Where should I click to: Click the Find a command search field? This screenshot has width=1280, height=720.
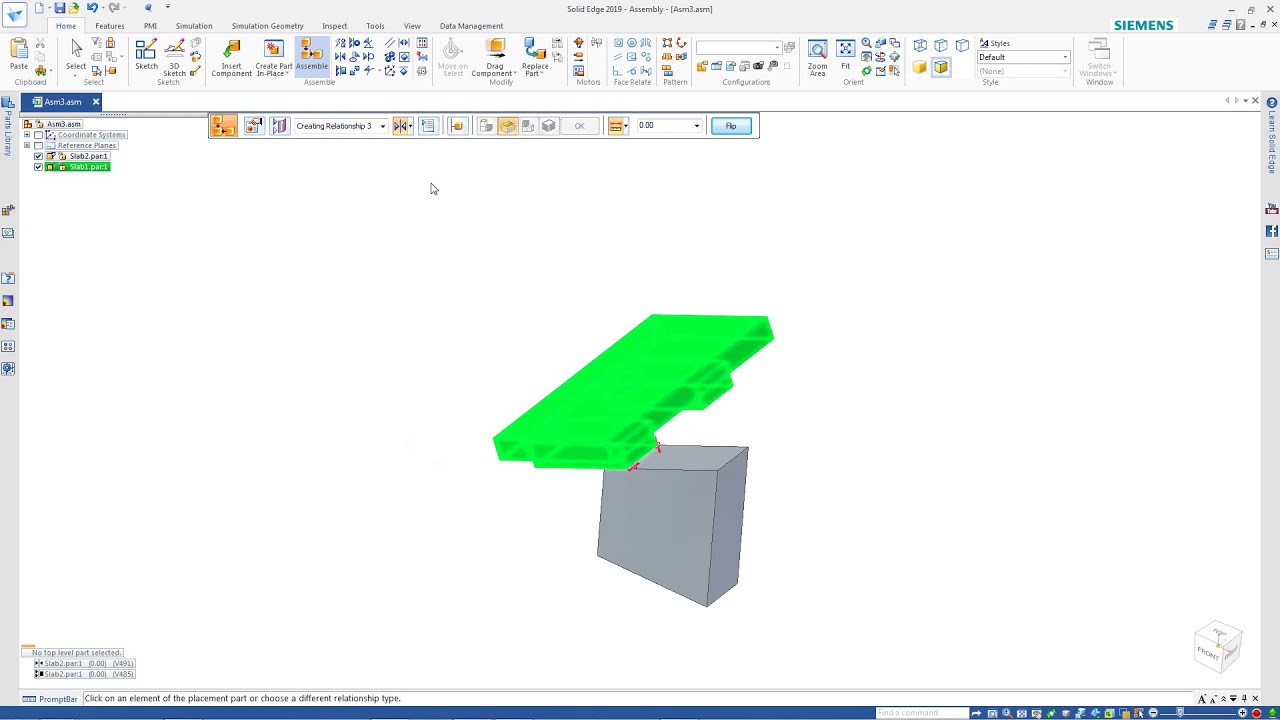tap(922, 713)
